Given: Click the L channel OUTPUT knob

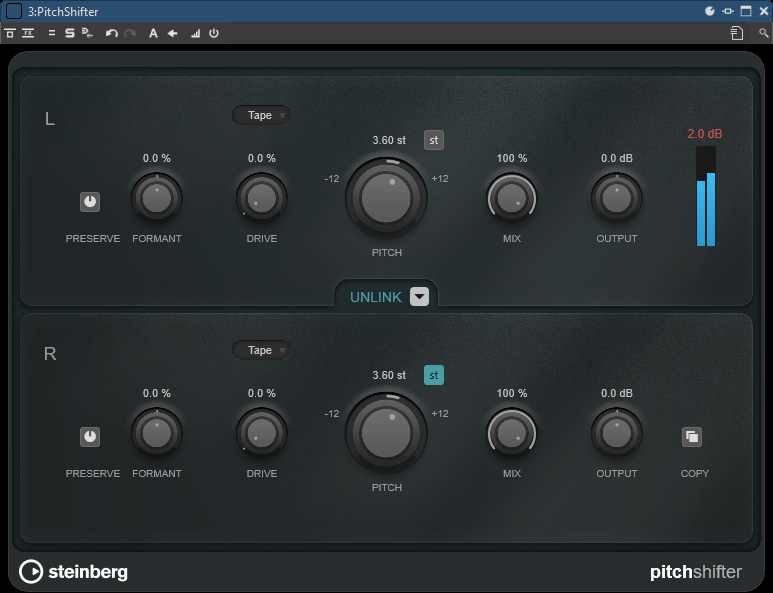Looking at the screenshot, I should pos(617,199).
